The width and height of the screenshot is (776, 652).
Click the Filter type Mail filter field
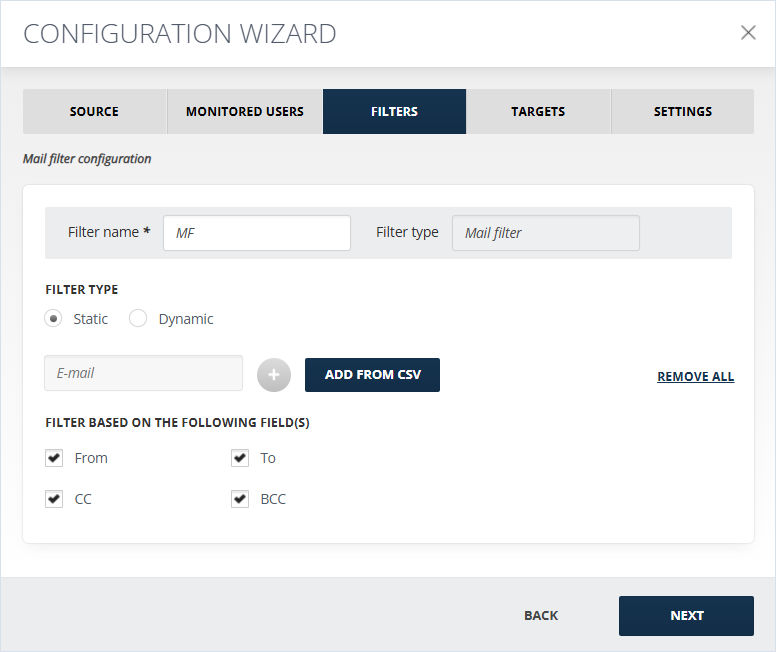point(546,233)
